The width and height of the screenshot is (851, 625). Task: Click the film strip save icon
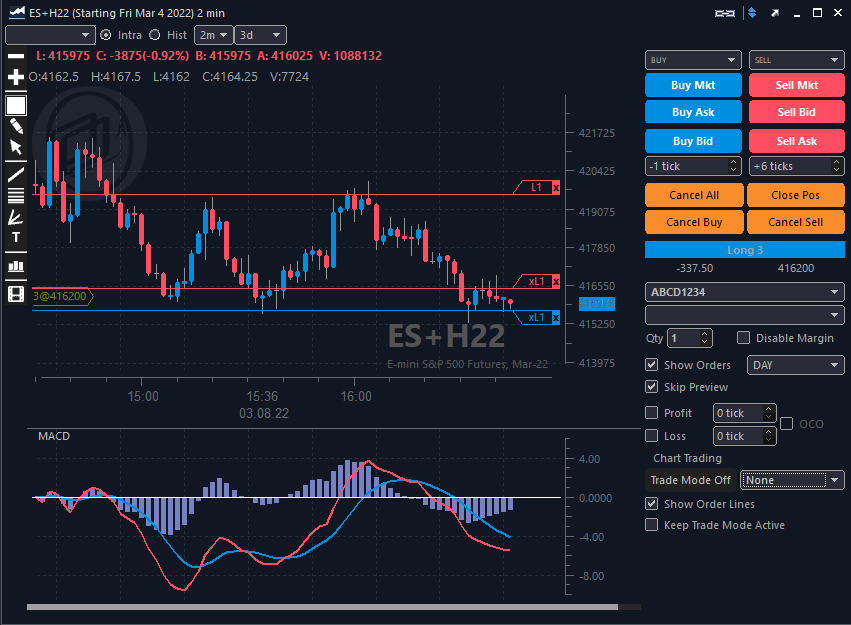pos(16,294)
